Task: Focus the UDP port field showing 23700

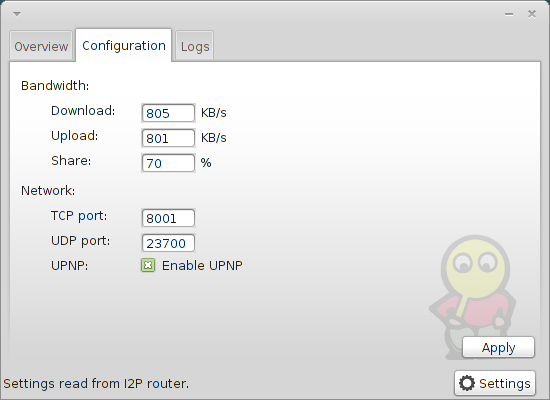Action: coord(168,243)
